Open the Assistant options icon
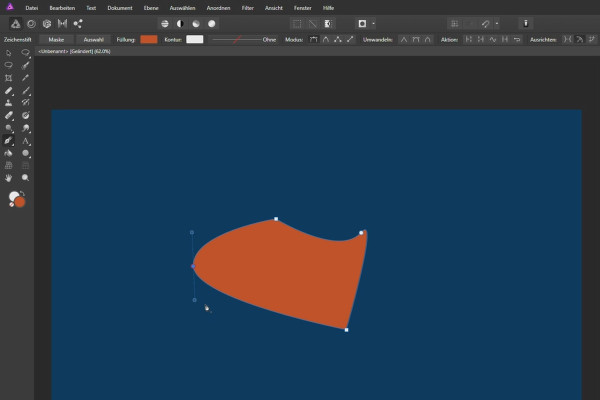600x400 pixels. point(526,24)
